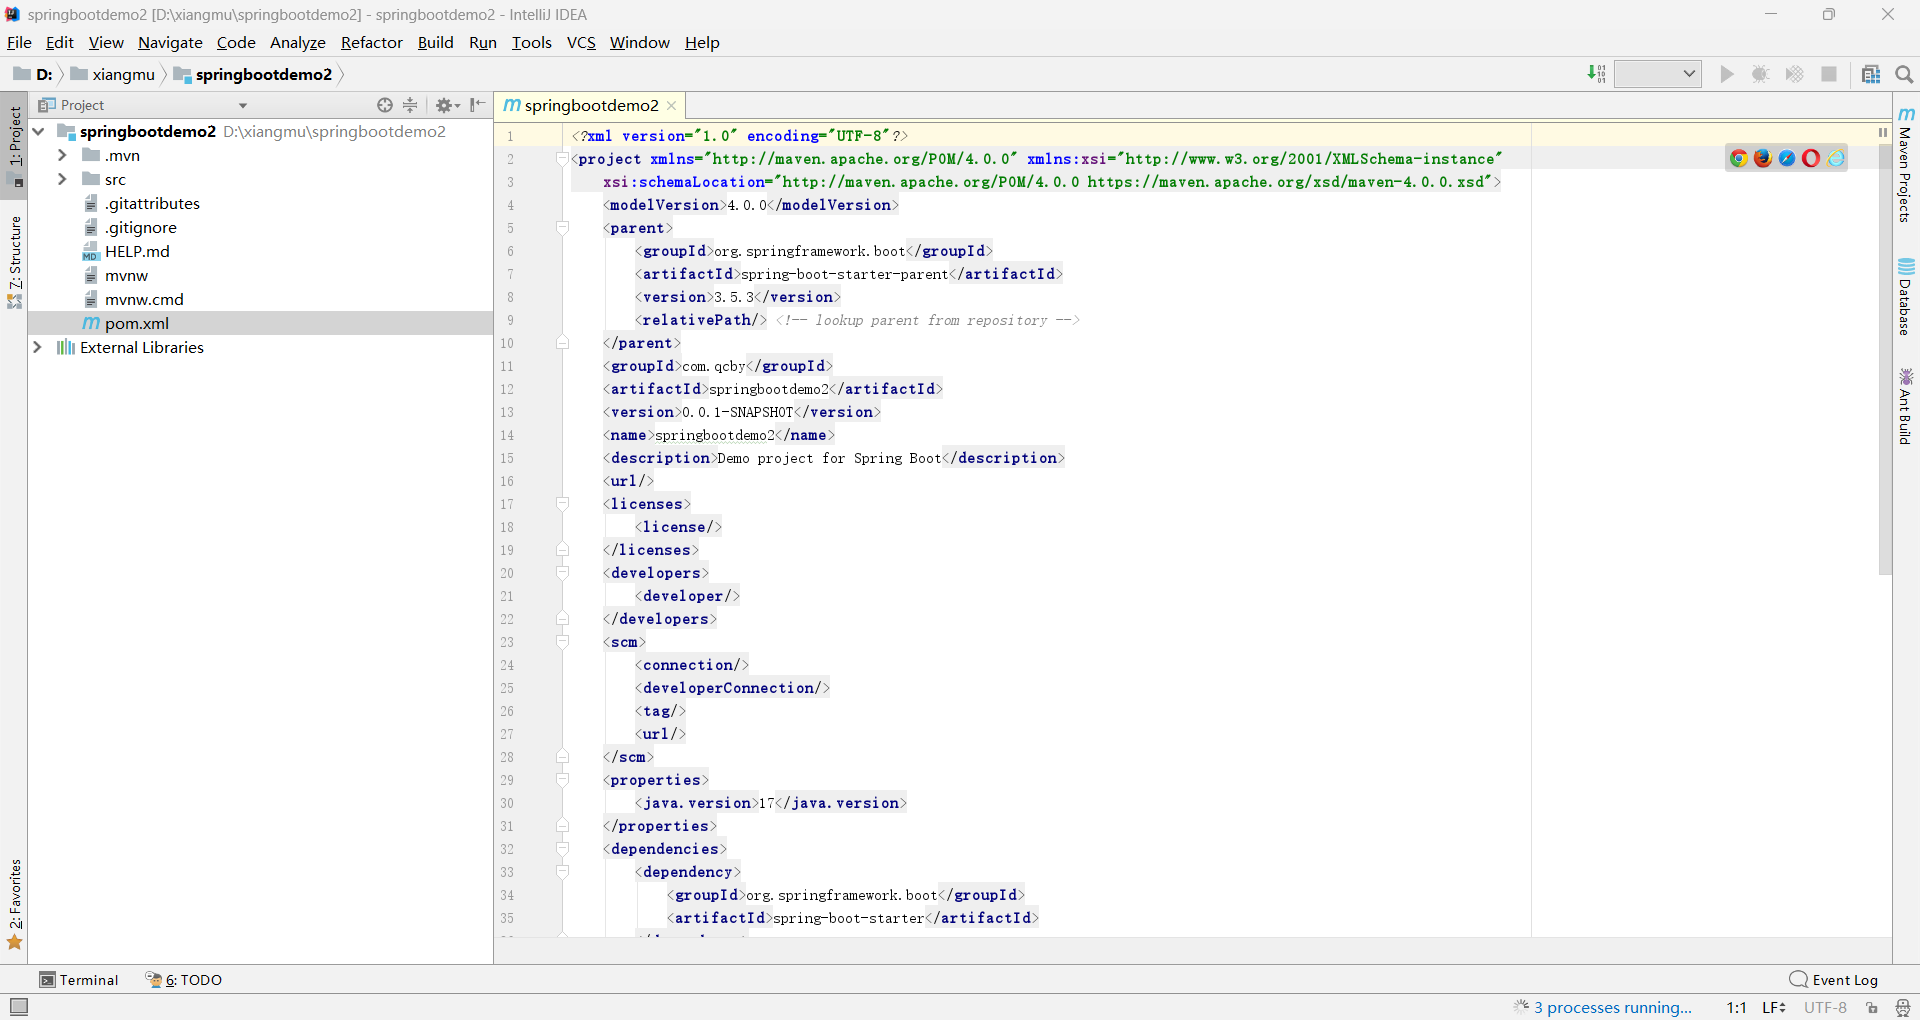The width and height of the screenshot is (1920, 1020).
Task: Click the Search Everywhere magnifier icon
Action: pos(1904,74)
